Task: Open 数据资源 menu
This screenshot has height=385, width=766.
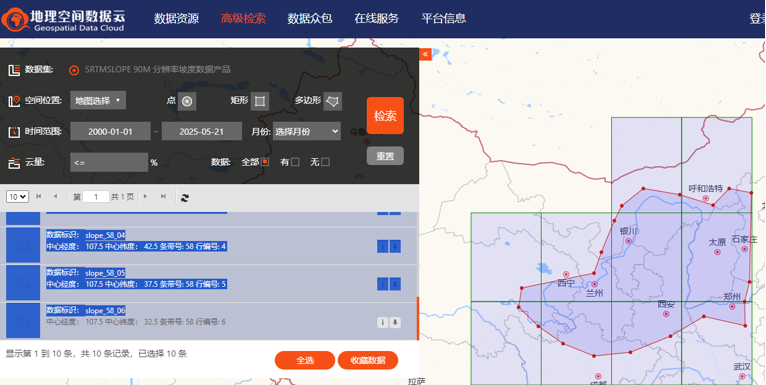Action: pyautogui.click(x=176, y=19)
